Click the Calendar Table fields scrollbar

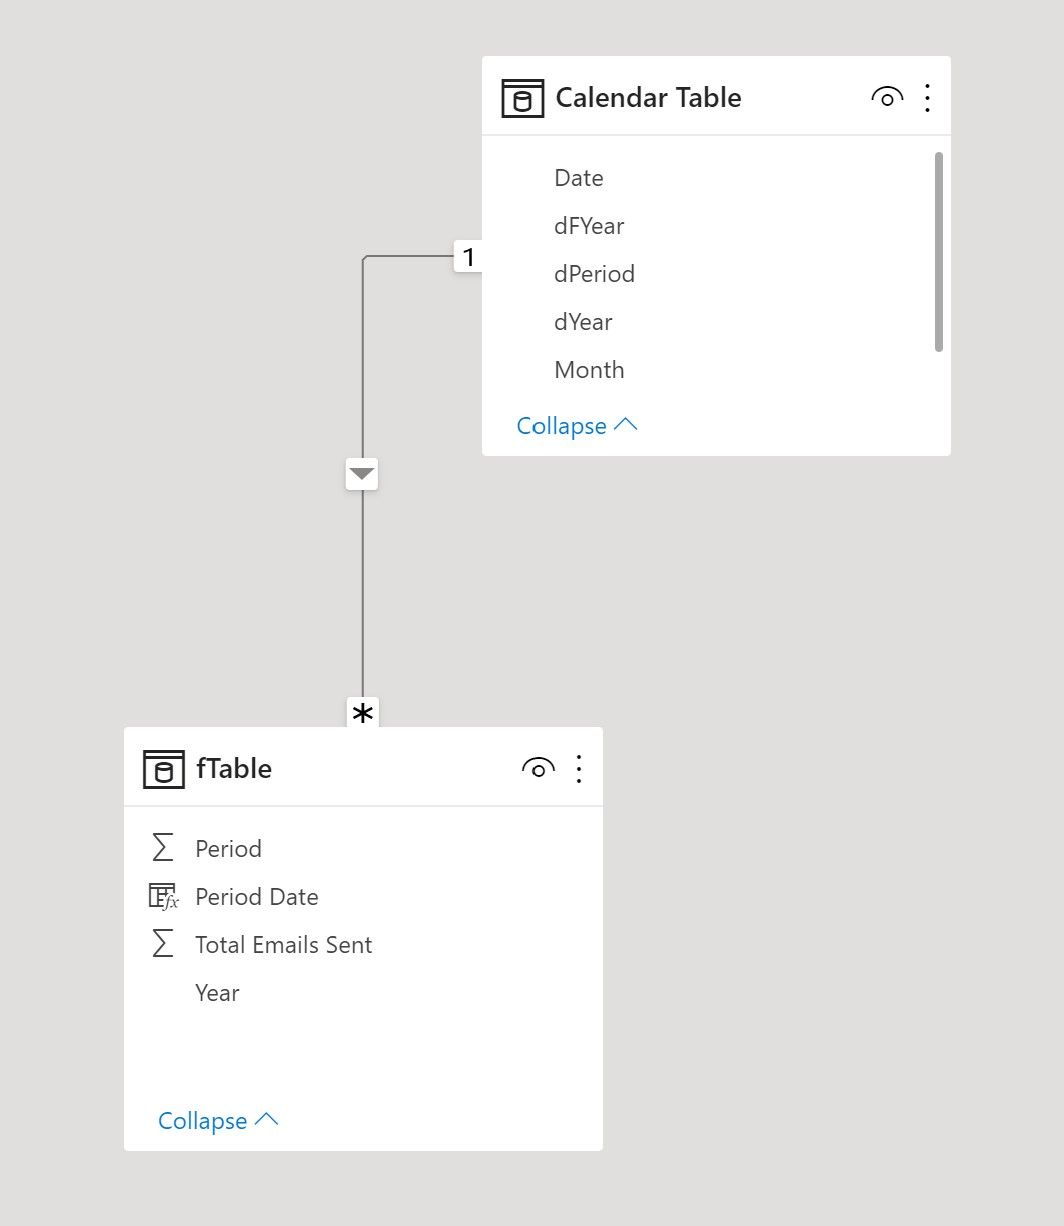(x=939, y=252)
